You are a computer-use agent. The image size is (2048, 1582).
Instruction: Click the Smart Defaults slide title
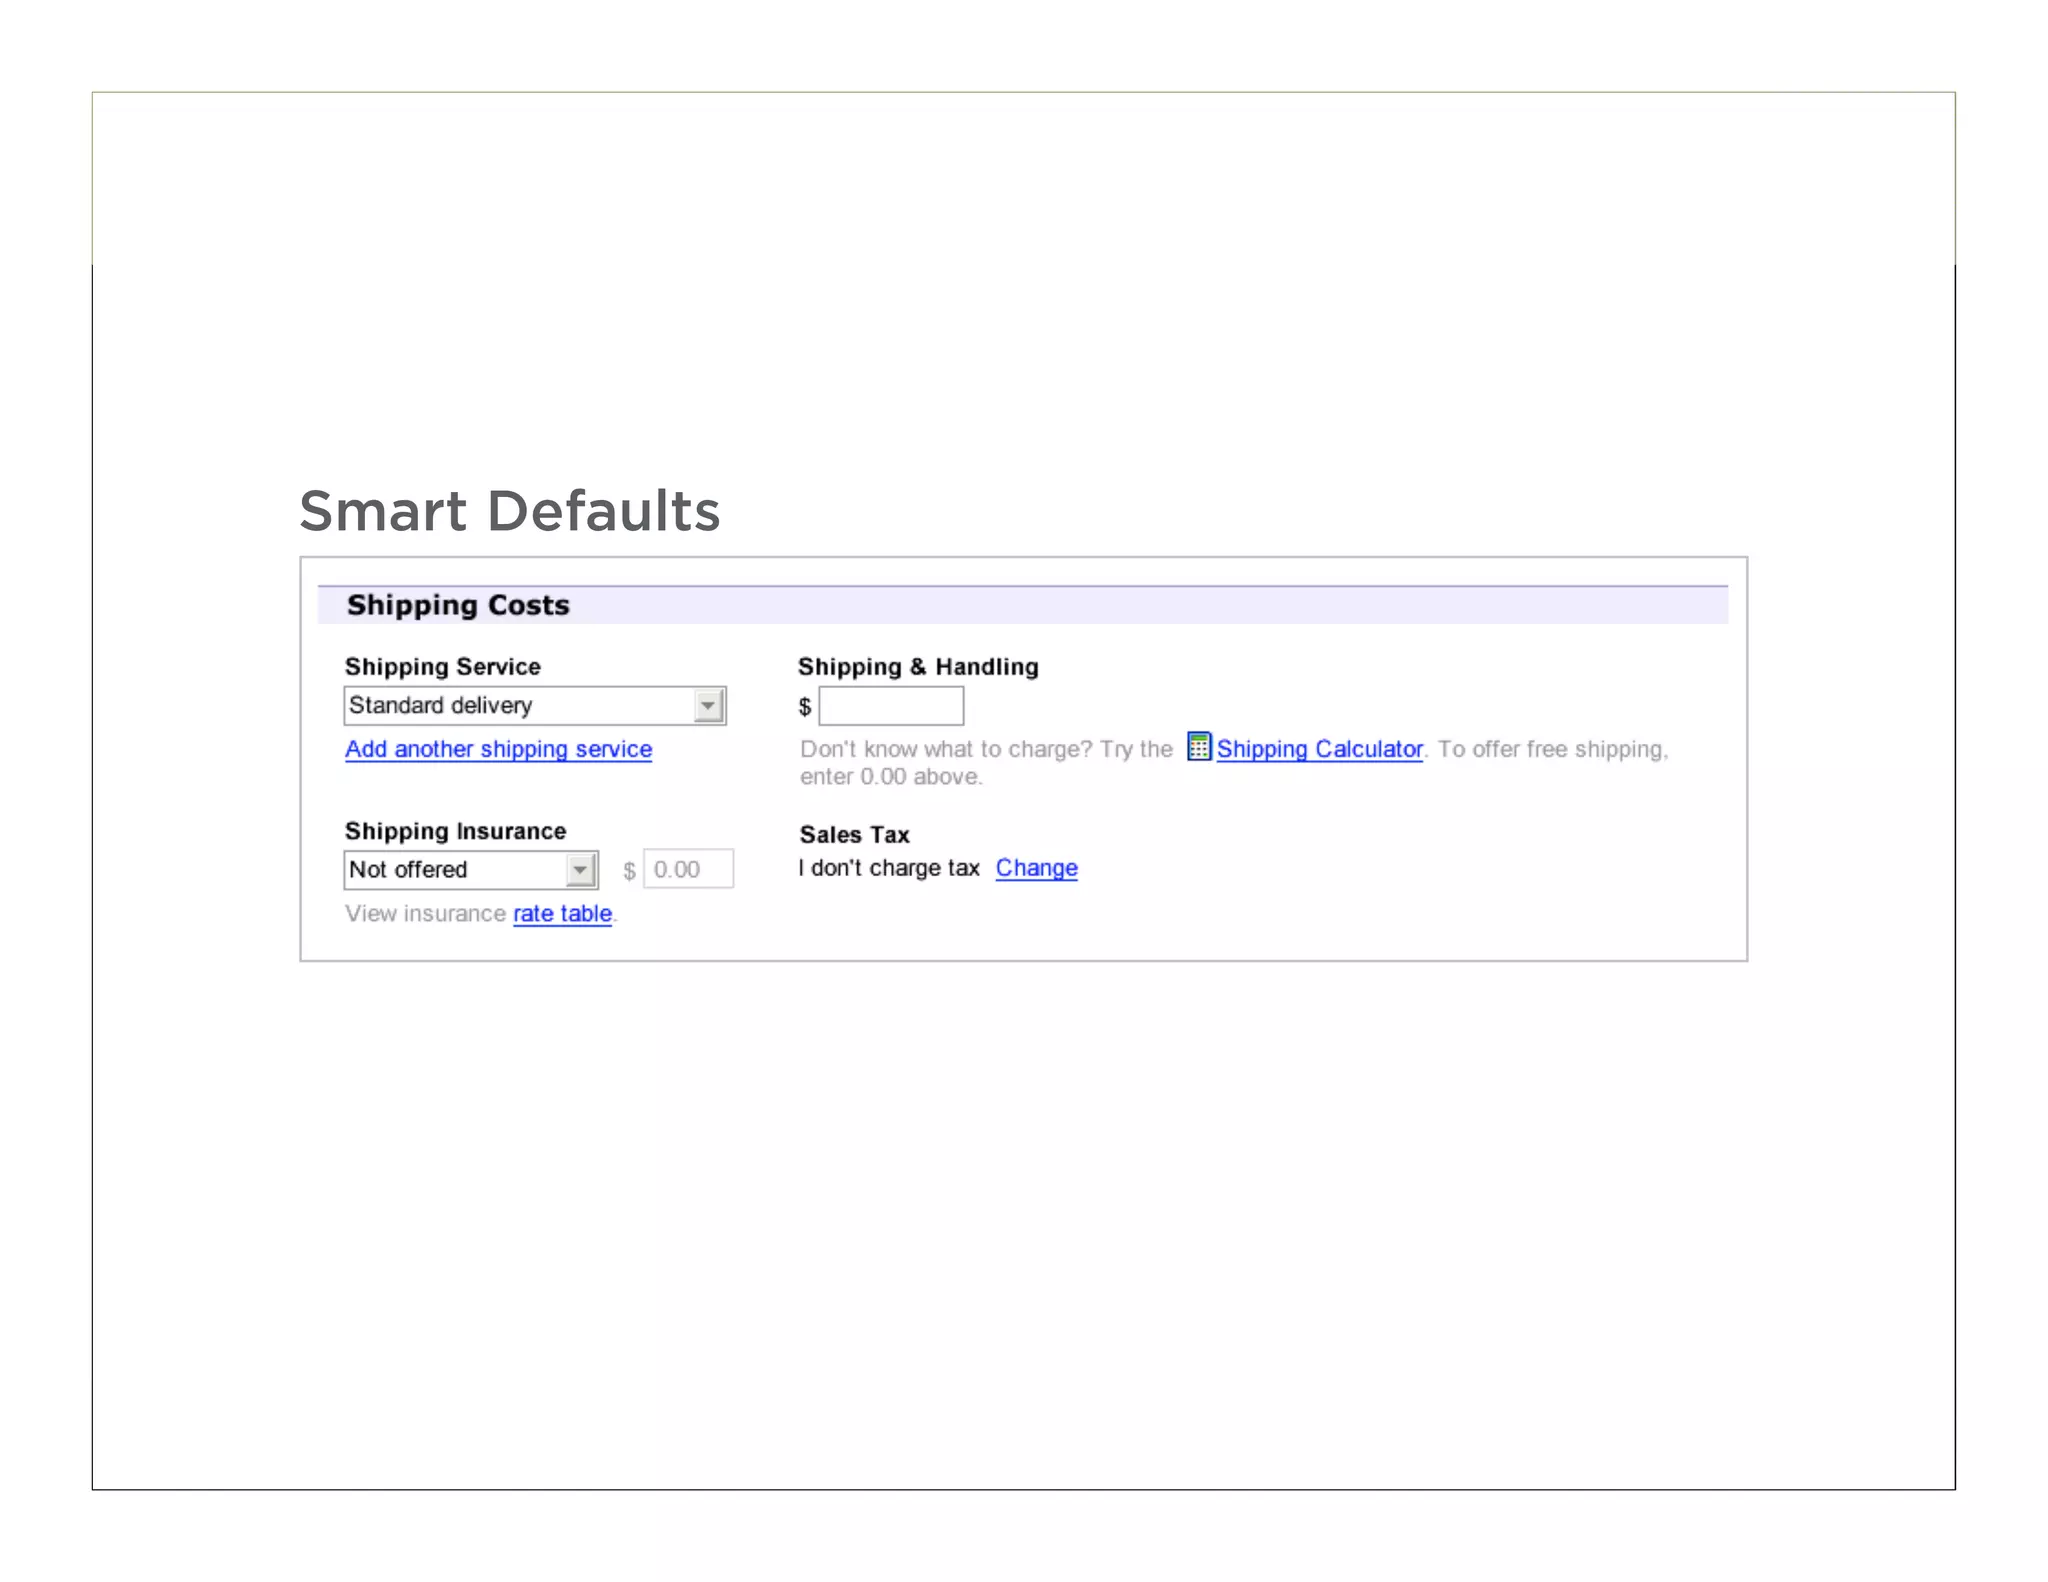[510, 511]
